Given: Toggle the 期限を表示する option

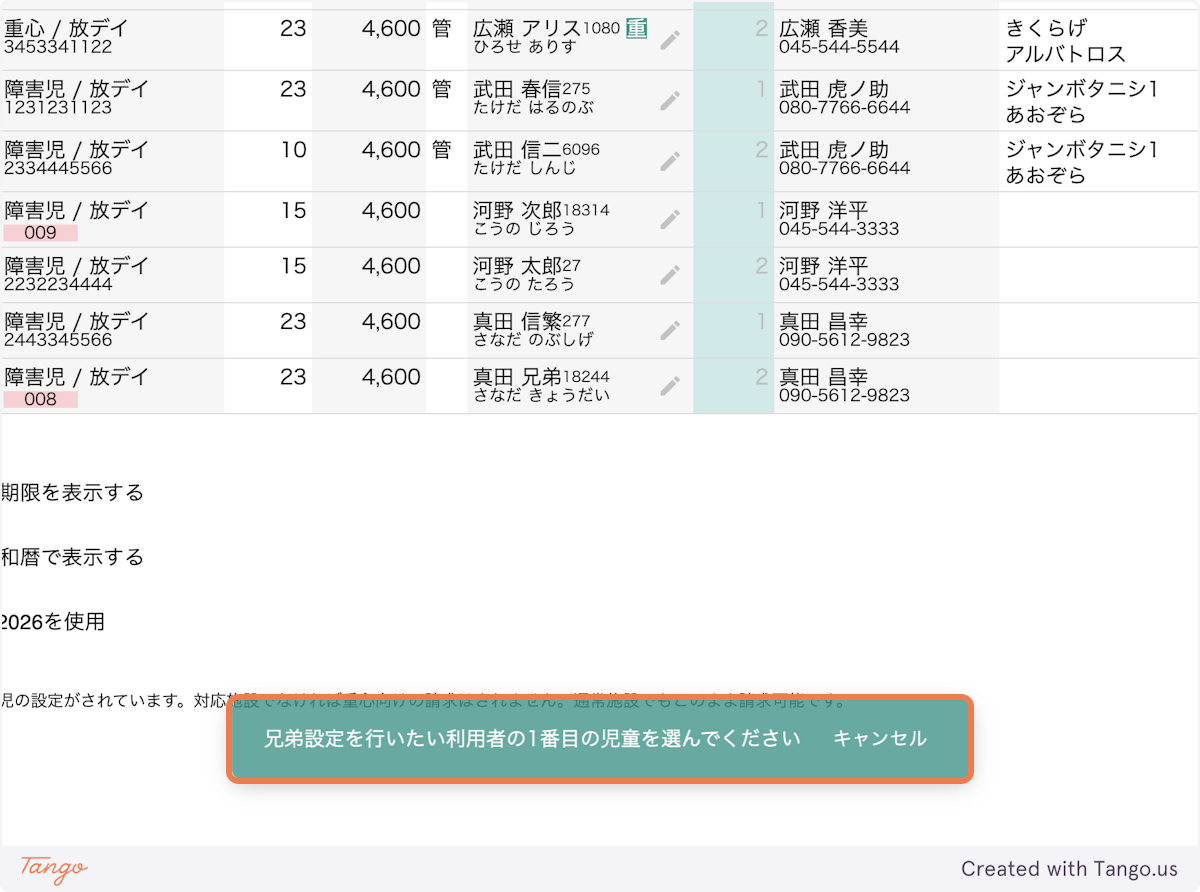Looking at the screenshot, I should click(x=72, y=492).
